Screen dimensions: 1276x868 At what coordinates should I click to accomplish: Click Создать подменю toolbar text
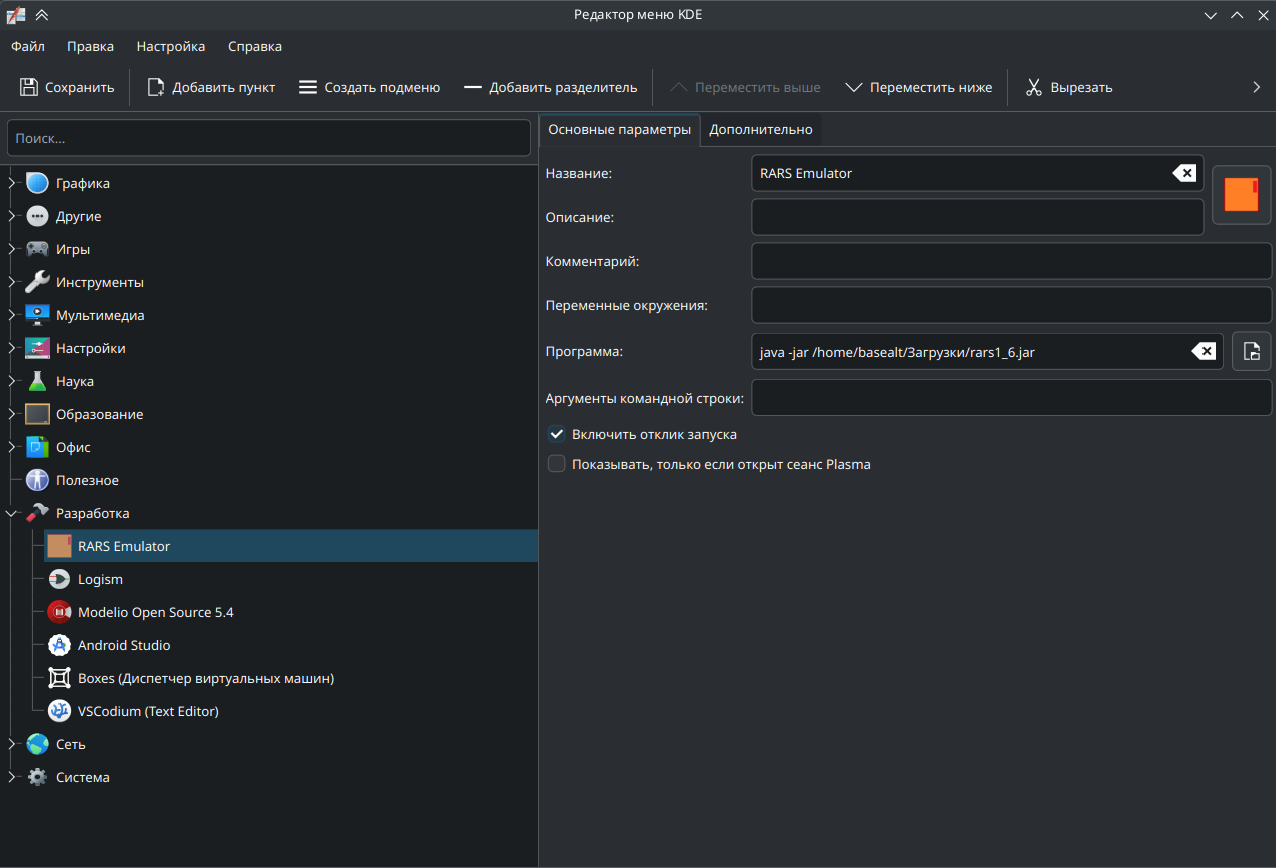(383, 87)
